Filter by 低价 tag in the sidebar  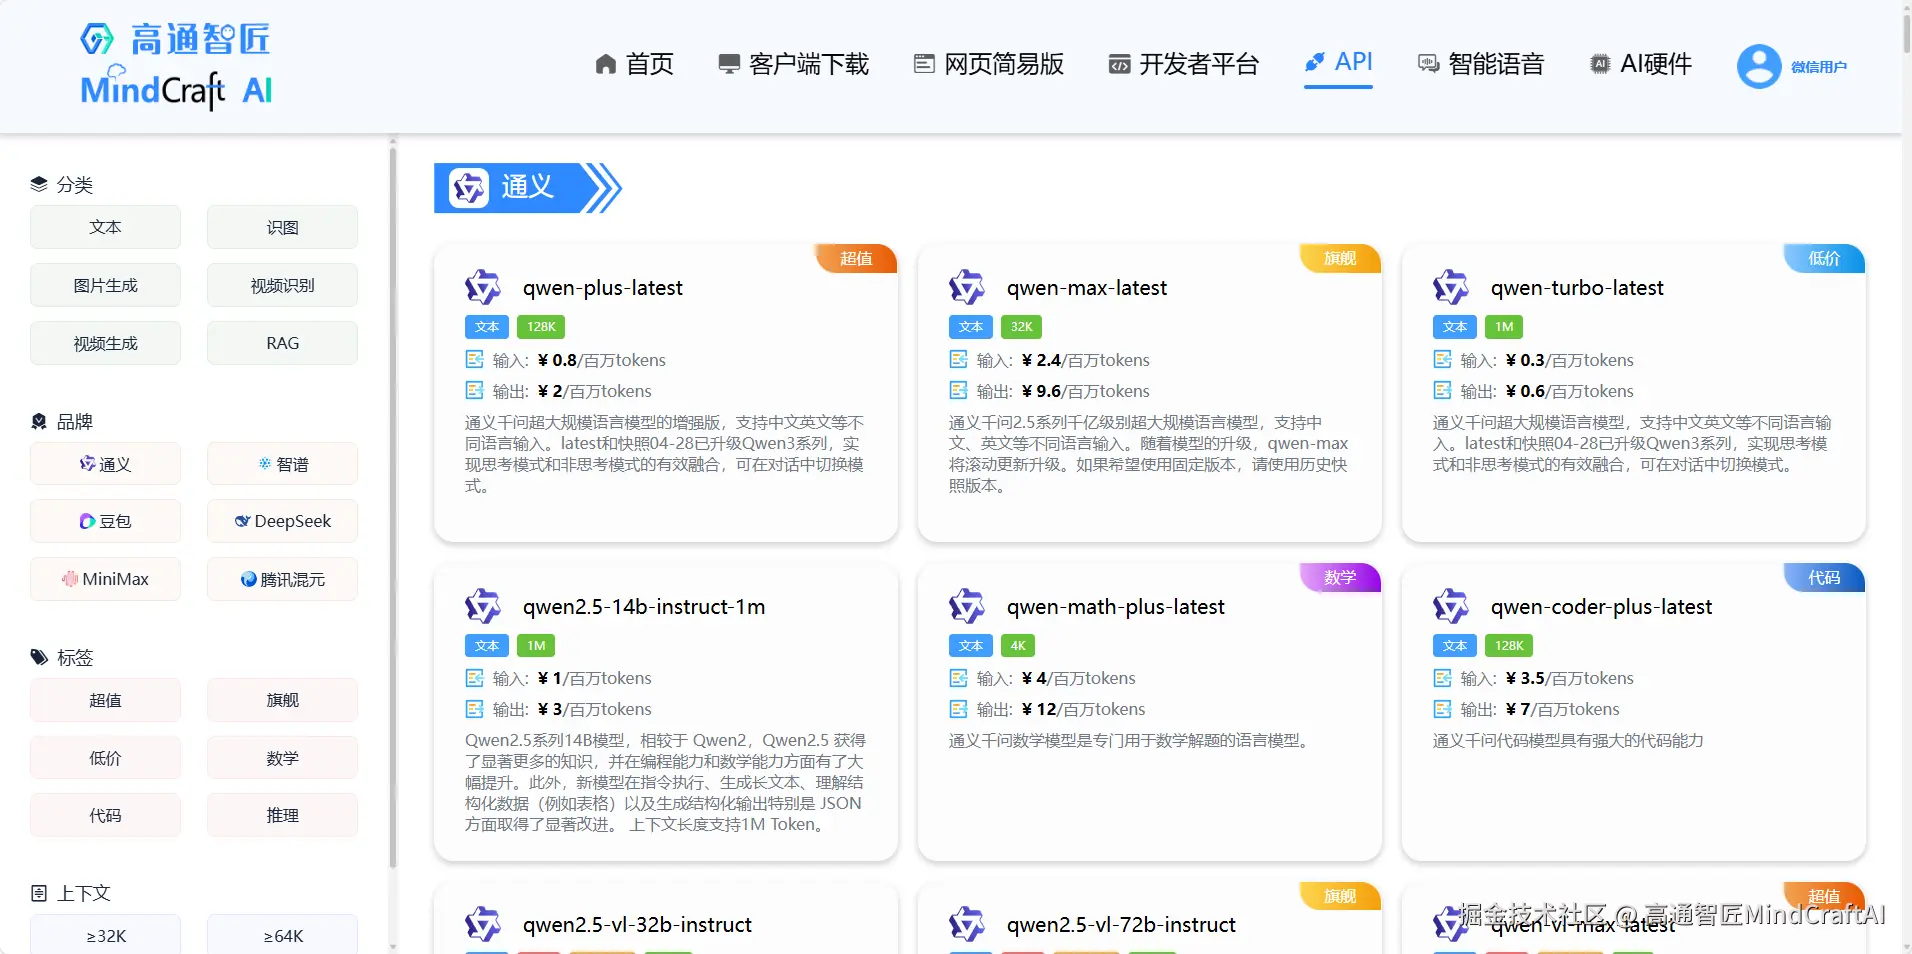coord(105,758)
